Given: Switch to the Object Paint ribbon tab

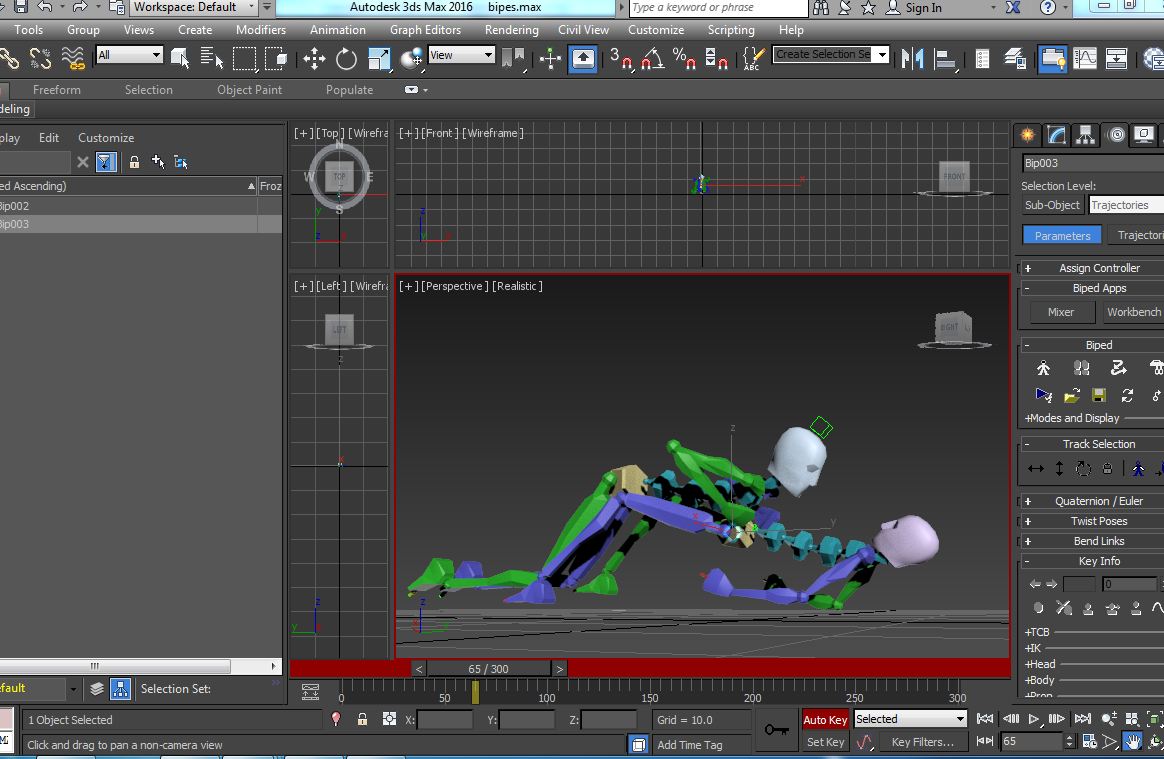Looking at the screenshot, I should coord(249,90).
